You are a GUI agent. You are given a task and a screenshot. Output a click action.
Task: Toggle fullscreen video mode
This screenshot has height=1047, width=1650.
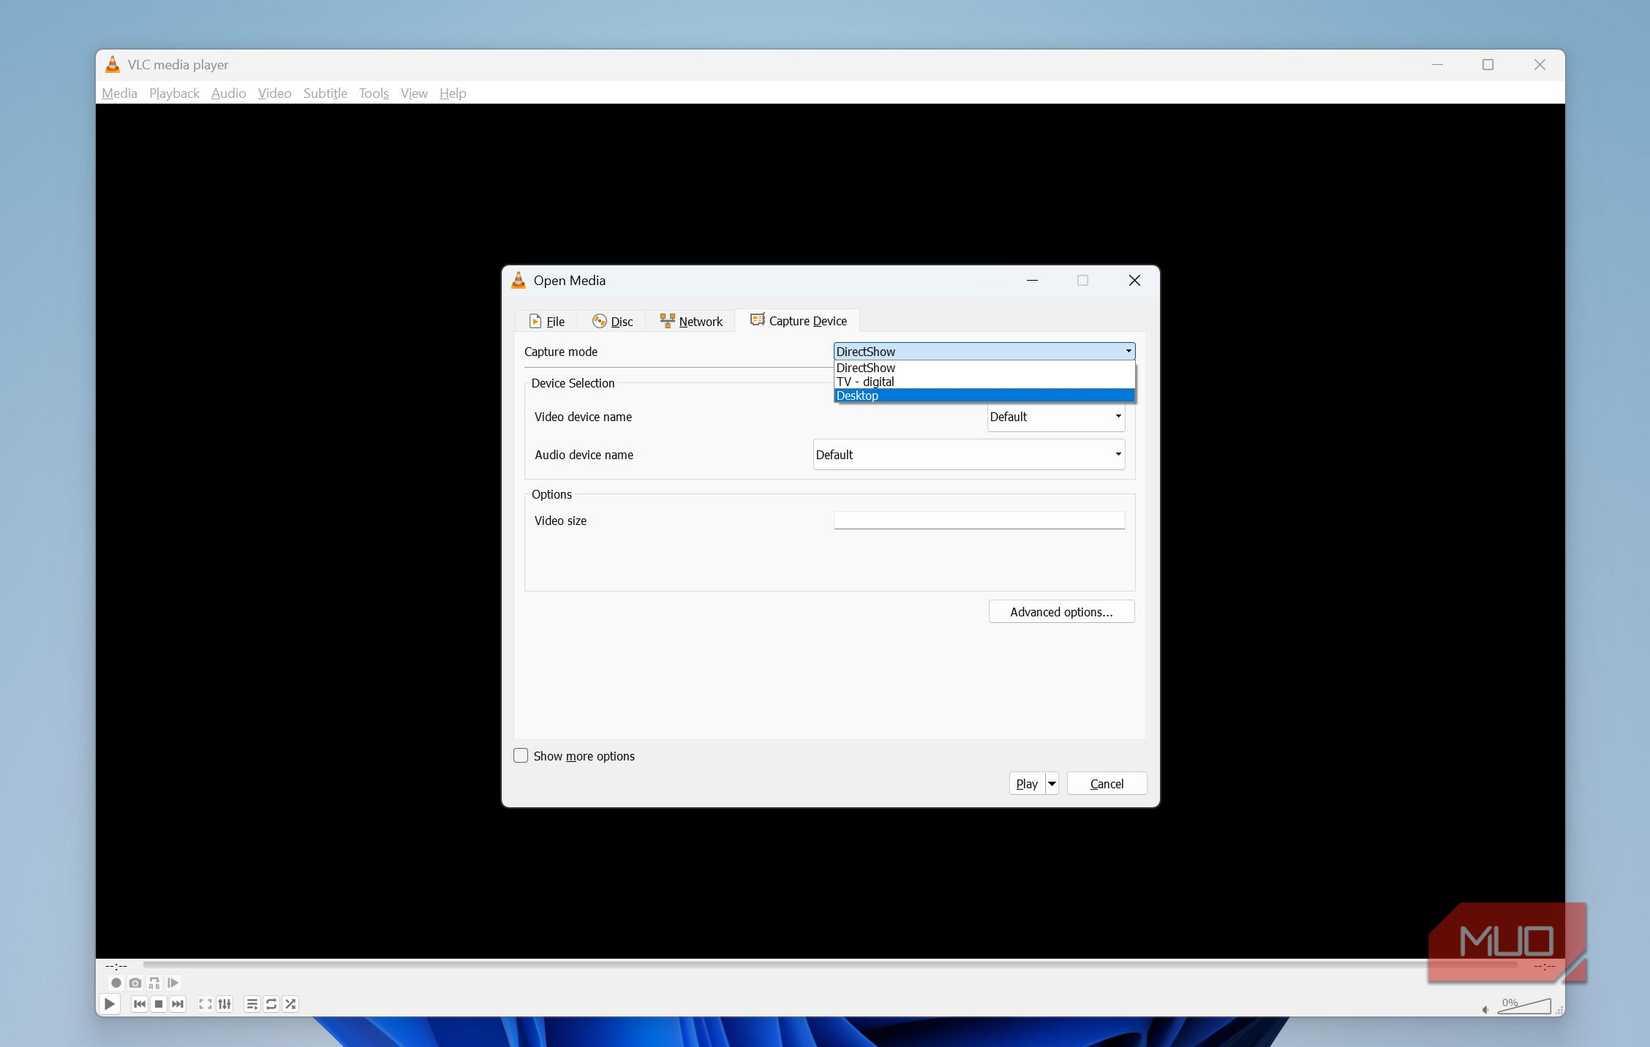(205, 1004)
